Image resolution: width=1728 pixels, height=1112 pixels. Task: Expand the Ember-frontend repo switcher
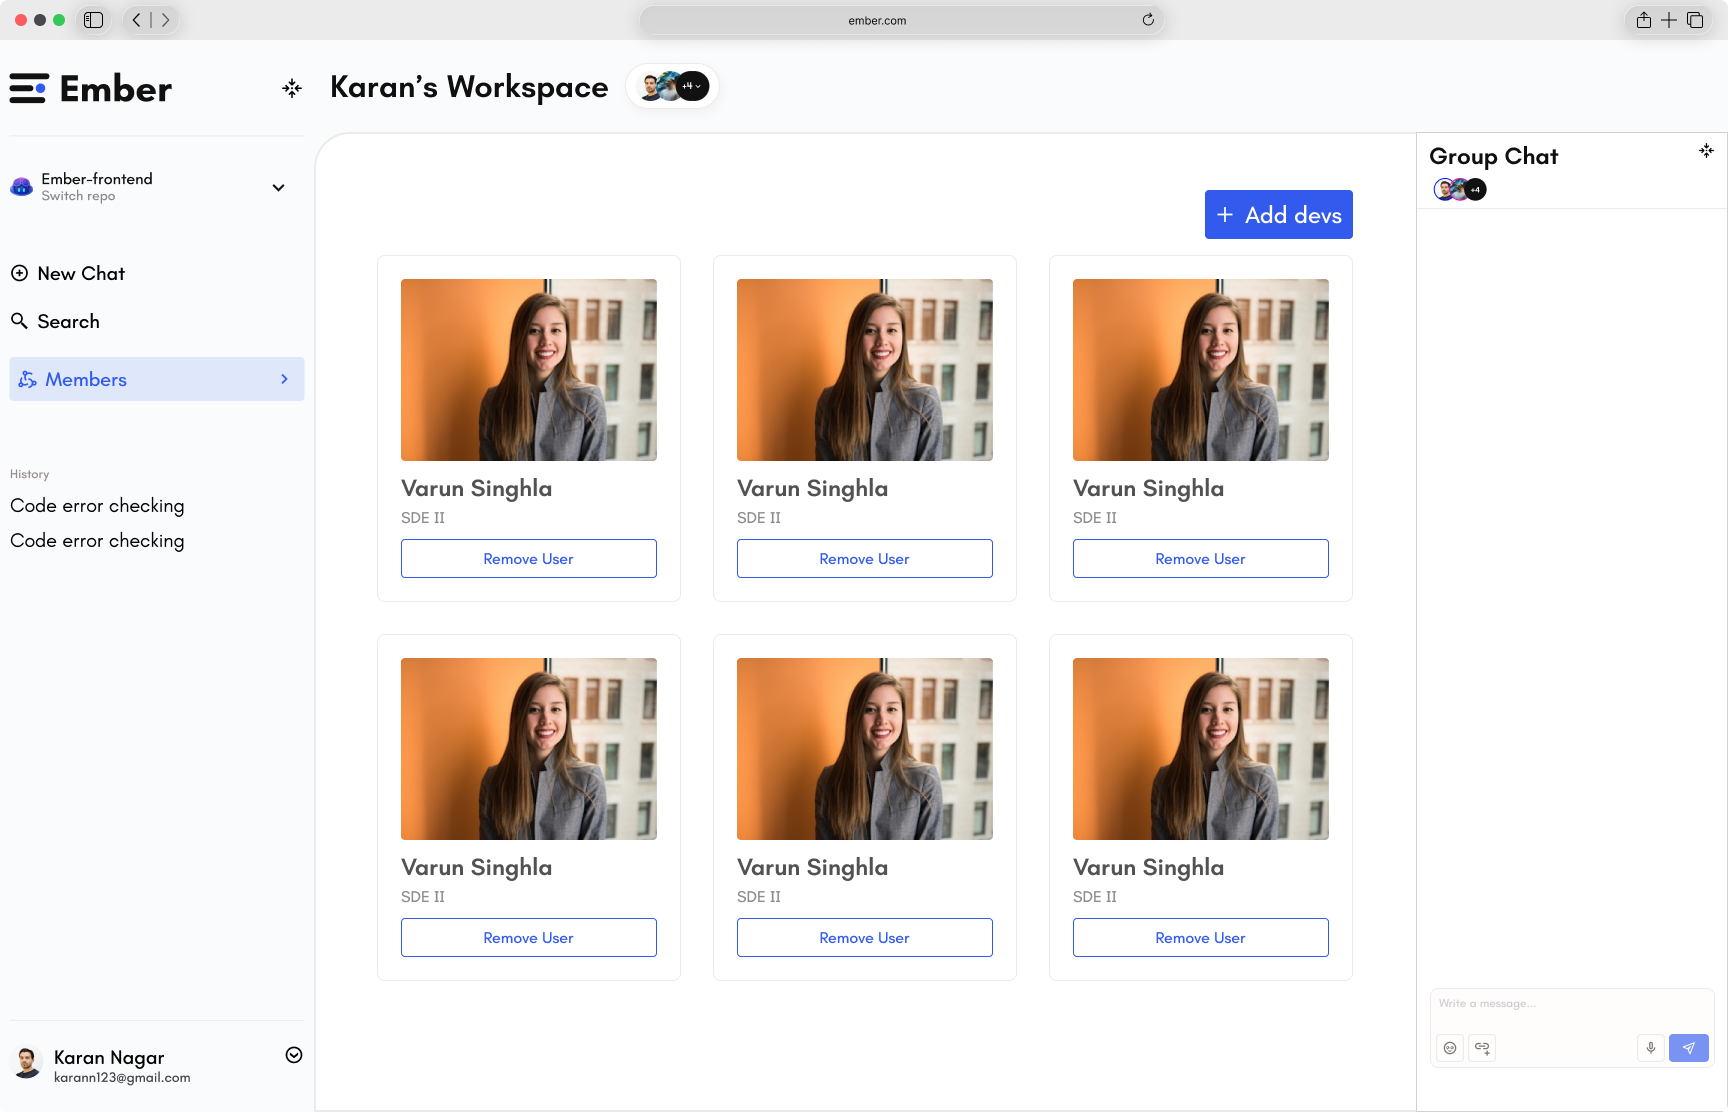tap(279, 187)
